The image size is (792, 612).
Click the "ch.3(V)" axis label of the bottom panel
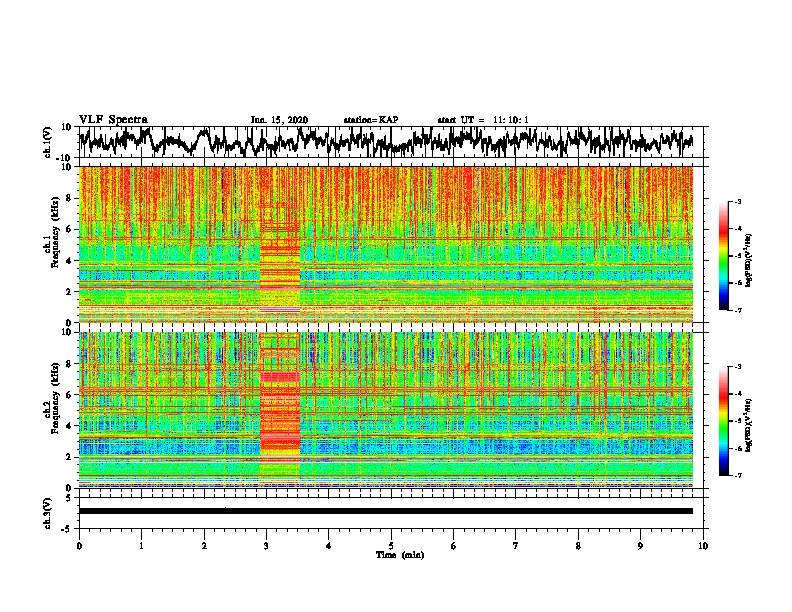tap(48, 513)
